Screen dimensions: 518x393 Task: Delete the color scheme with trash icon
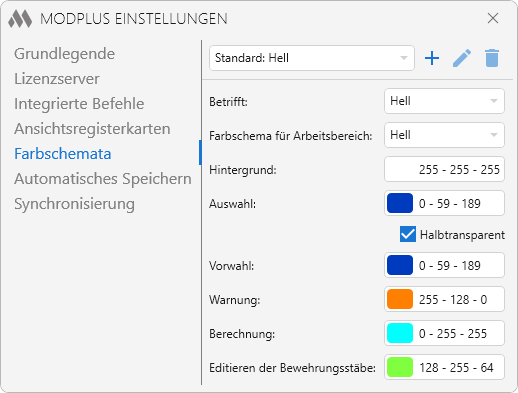point(492,58)
